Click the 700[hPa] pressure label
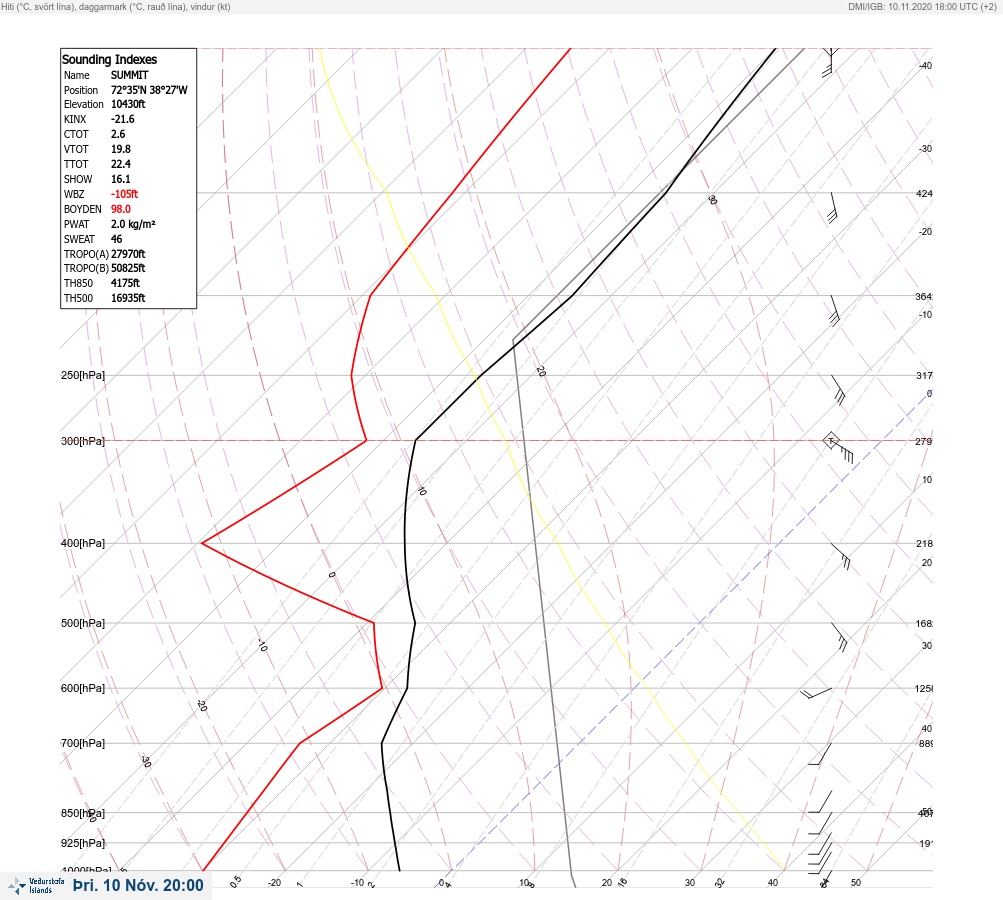Image resolution: width=1003 pixels, height=900 pixels. (83, 743)
